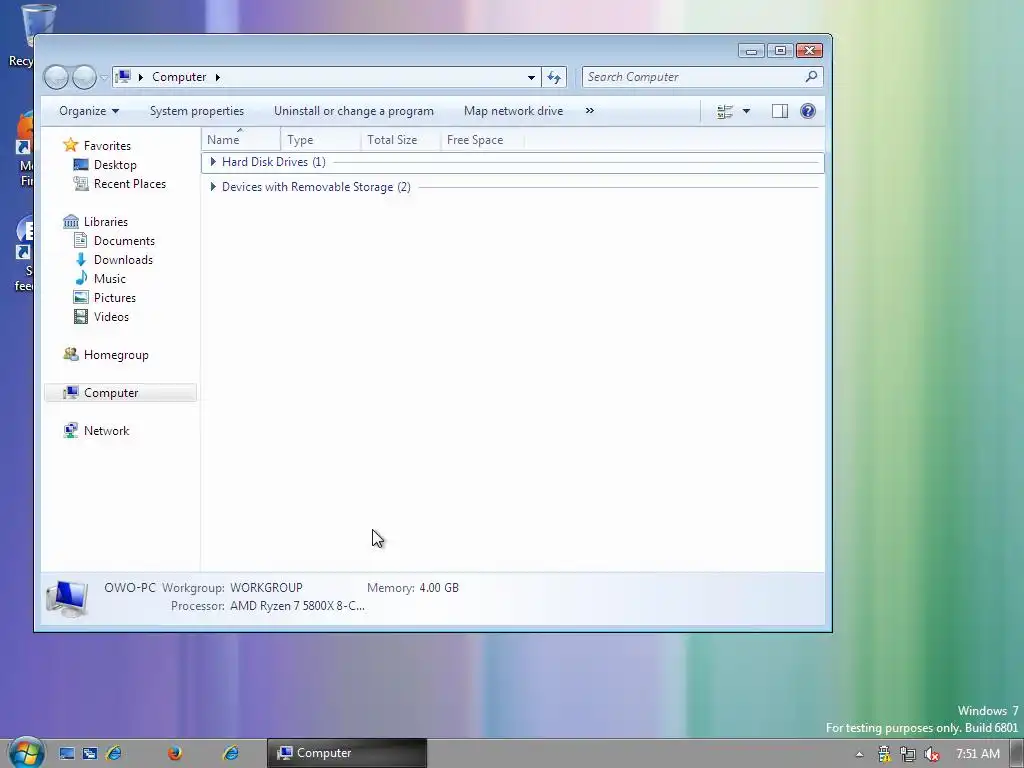Open recent pages dropdown near navigation buttons
Viewport: 1024px width, 768px height.
pyautogui.click(x=104, y=78)
